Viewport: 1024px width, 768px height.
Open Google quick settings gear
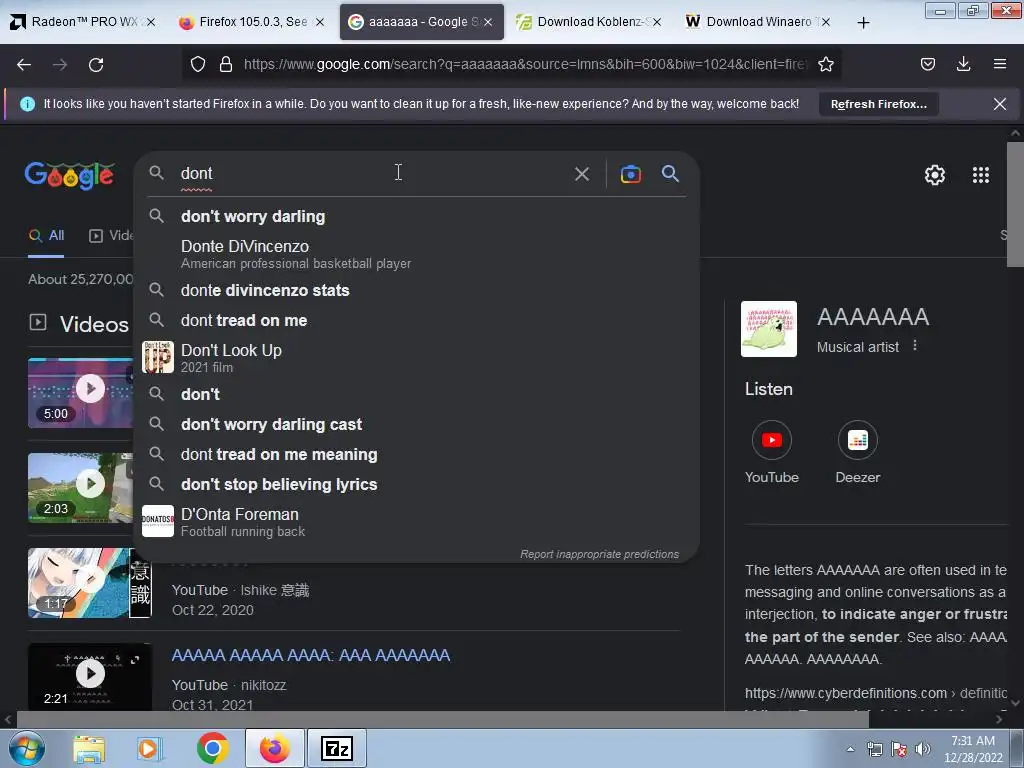935,175
